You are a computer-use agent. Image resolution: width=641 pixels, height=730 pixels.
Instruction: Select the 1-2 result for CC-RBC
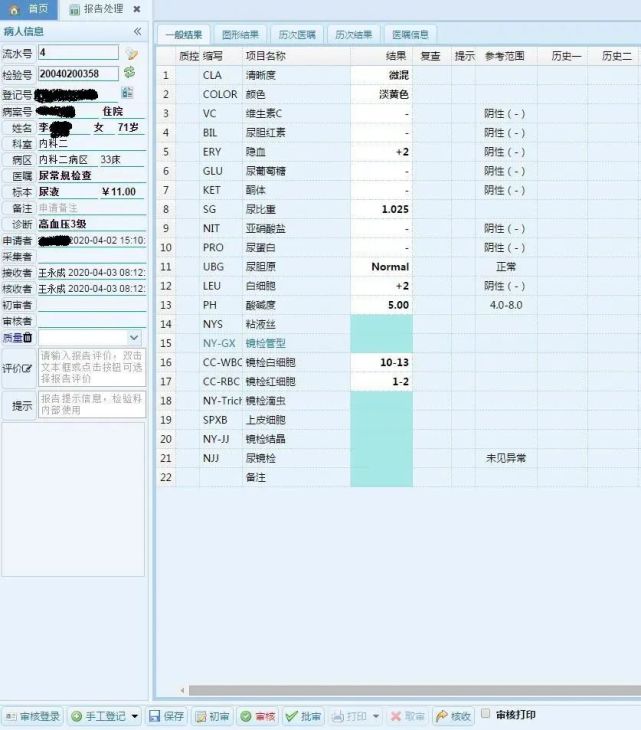point(381,382)
